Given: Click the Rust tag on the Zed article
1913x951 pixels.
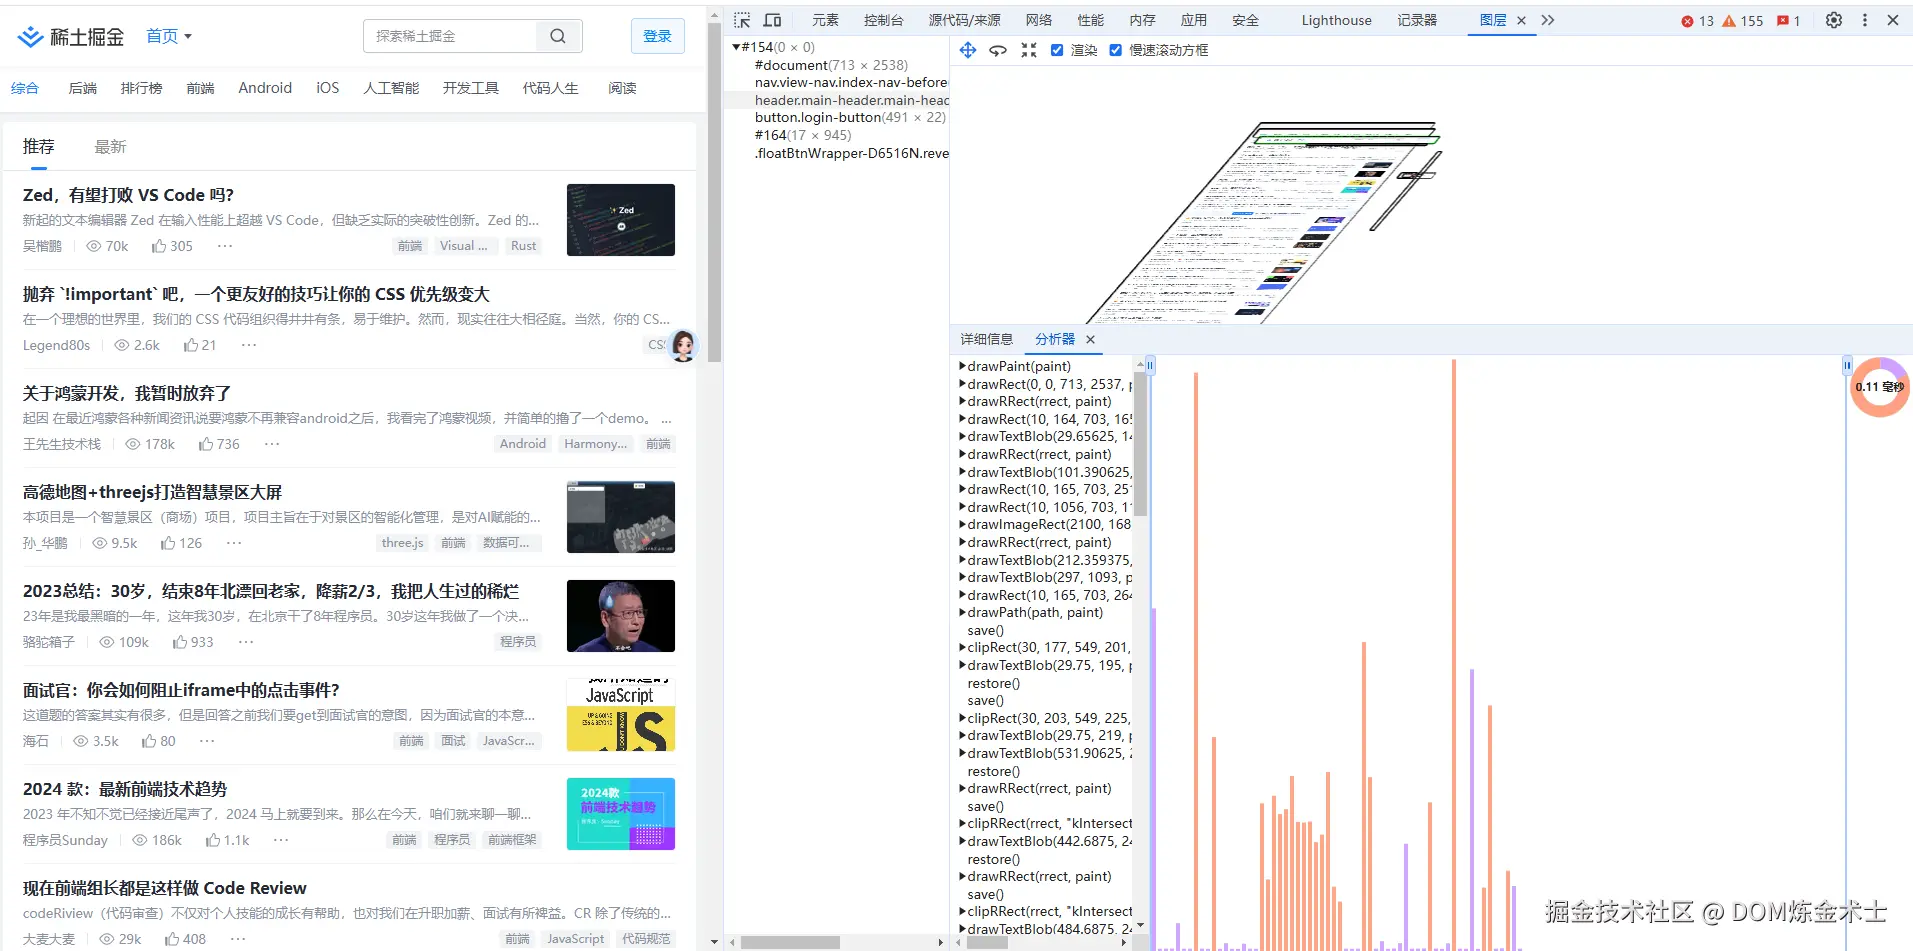Looking at the screenshot, I should 524,246.
